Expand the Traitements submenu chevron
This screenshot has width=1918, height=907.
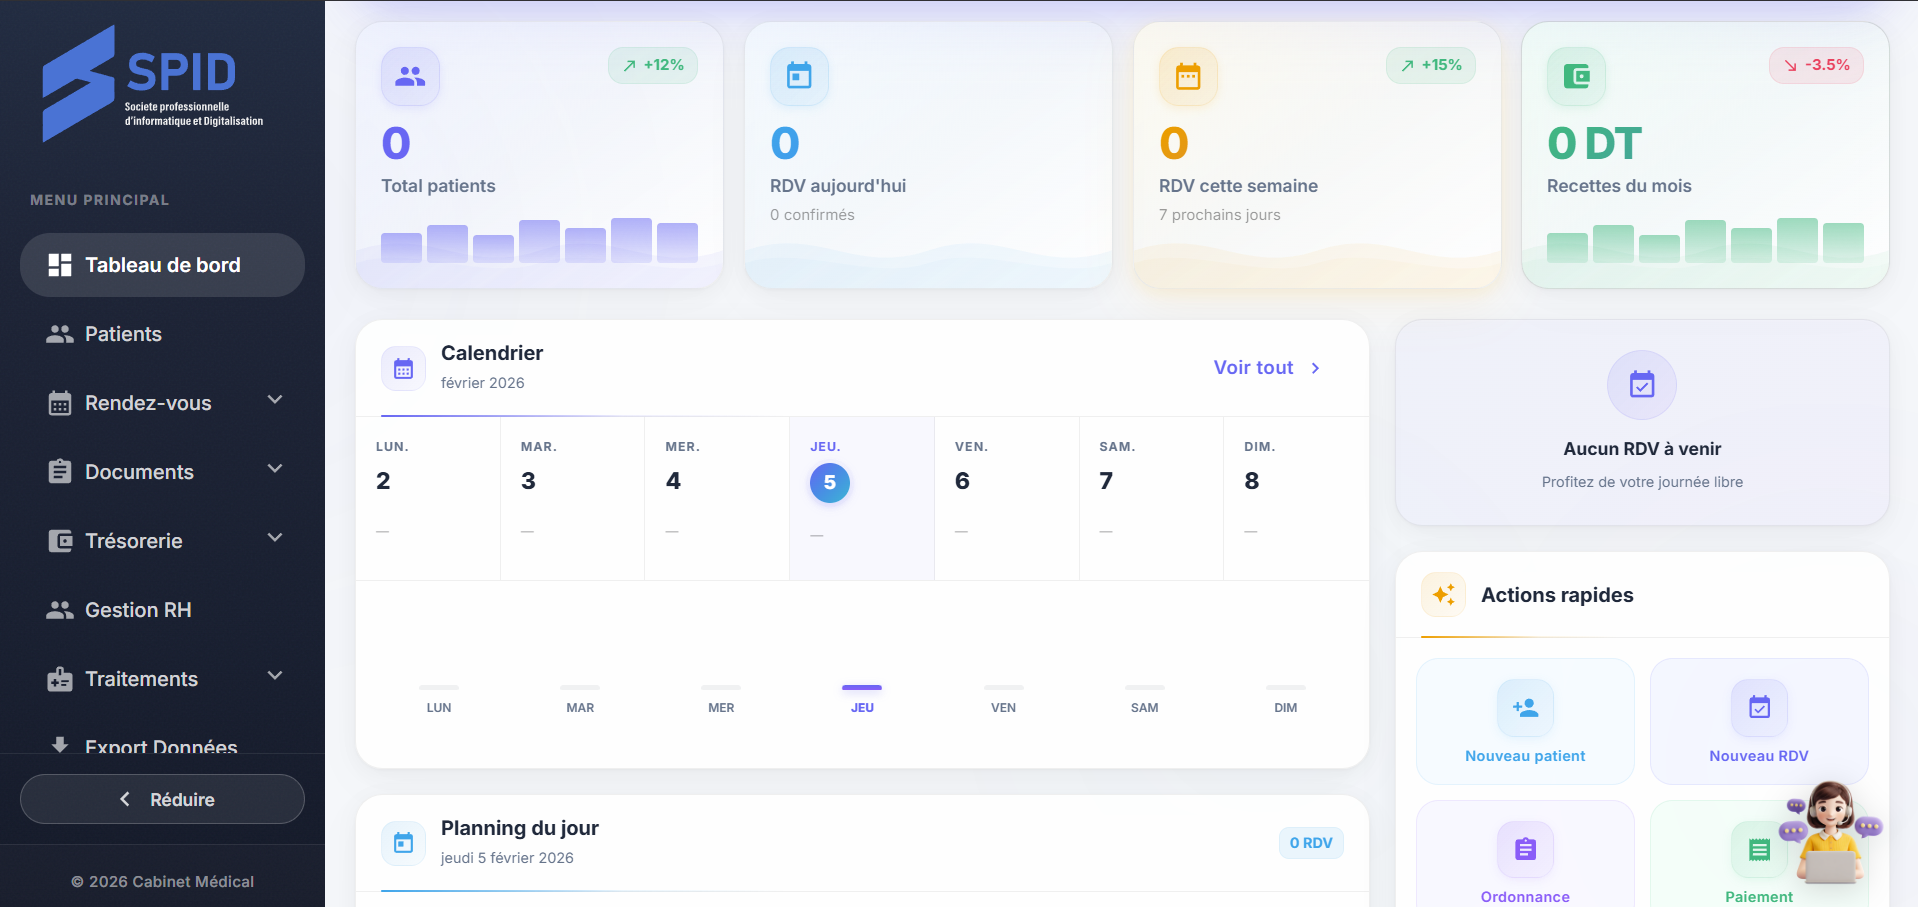tap(275, 677)
